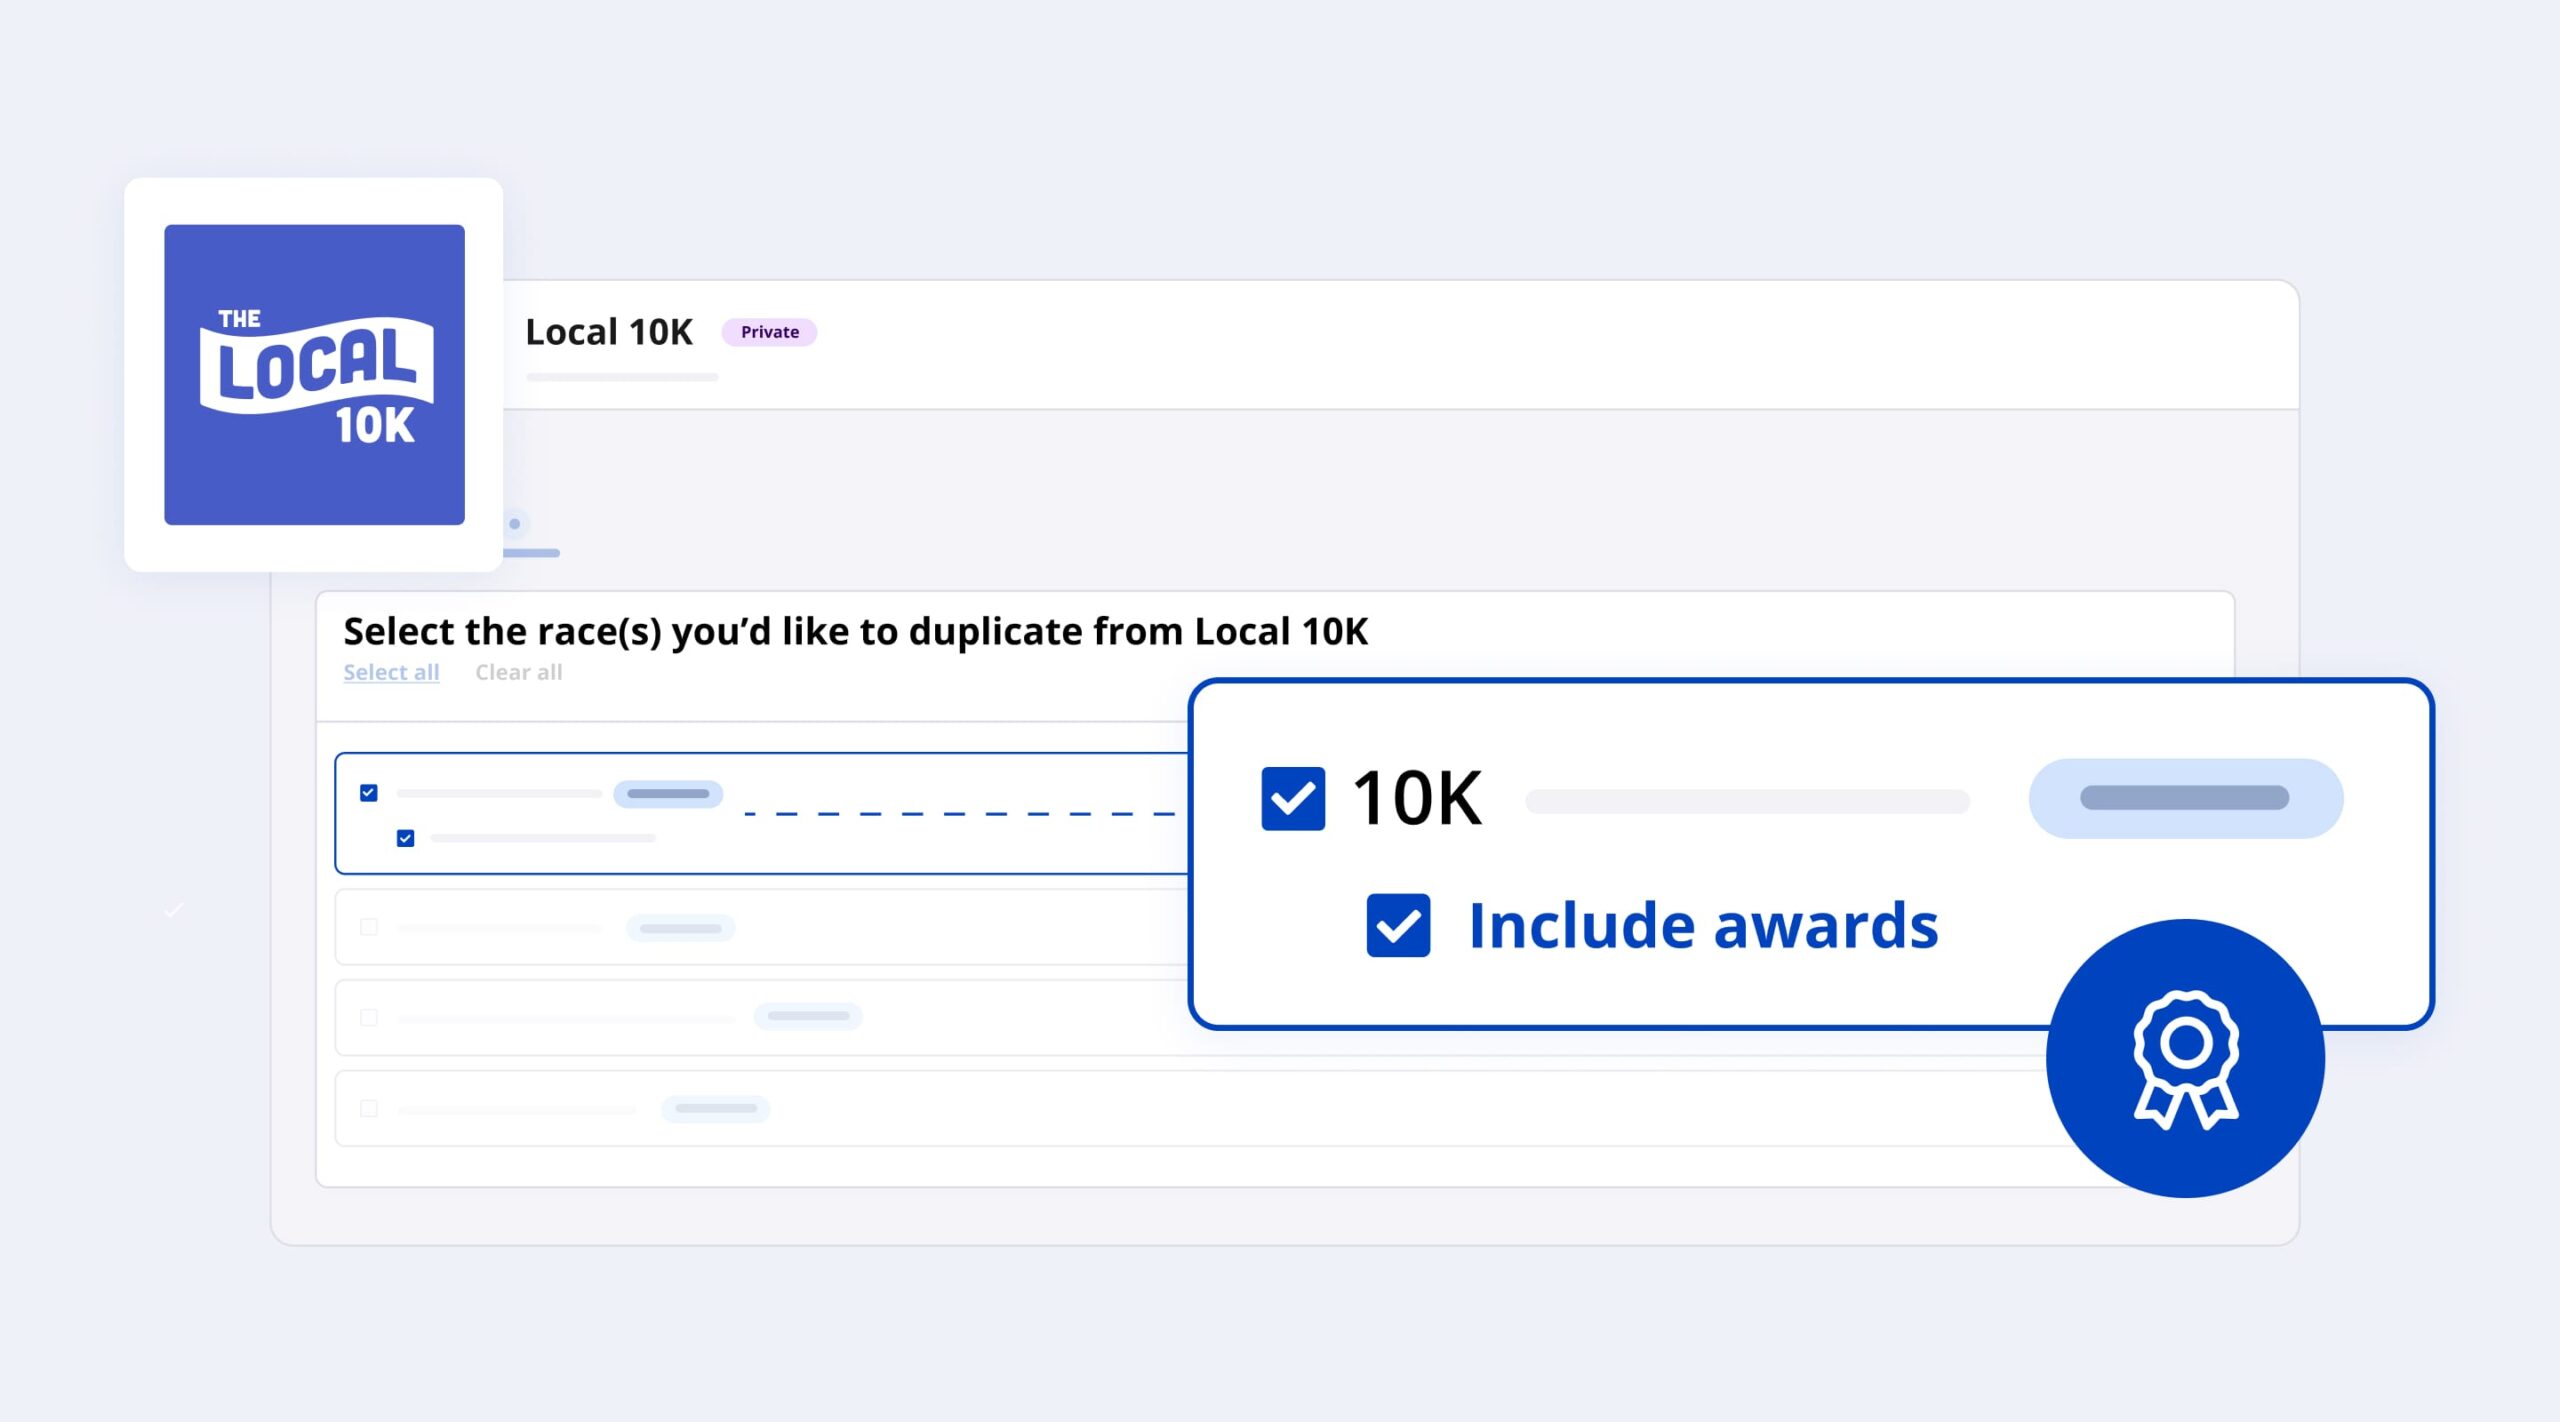Viewport: 2560px width, 1422px height.
Task: Click the award ribbon icon
Action: point(2185,1058)
